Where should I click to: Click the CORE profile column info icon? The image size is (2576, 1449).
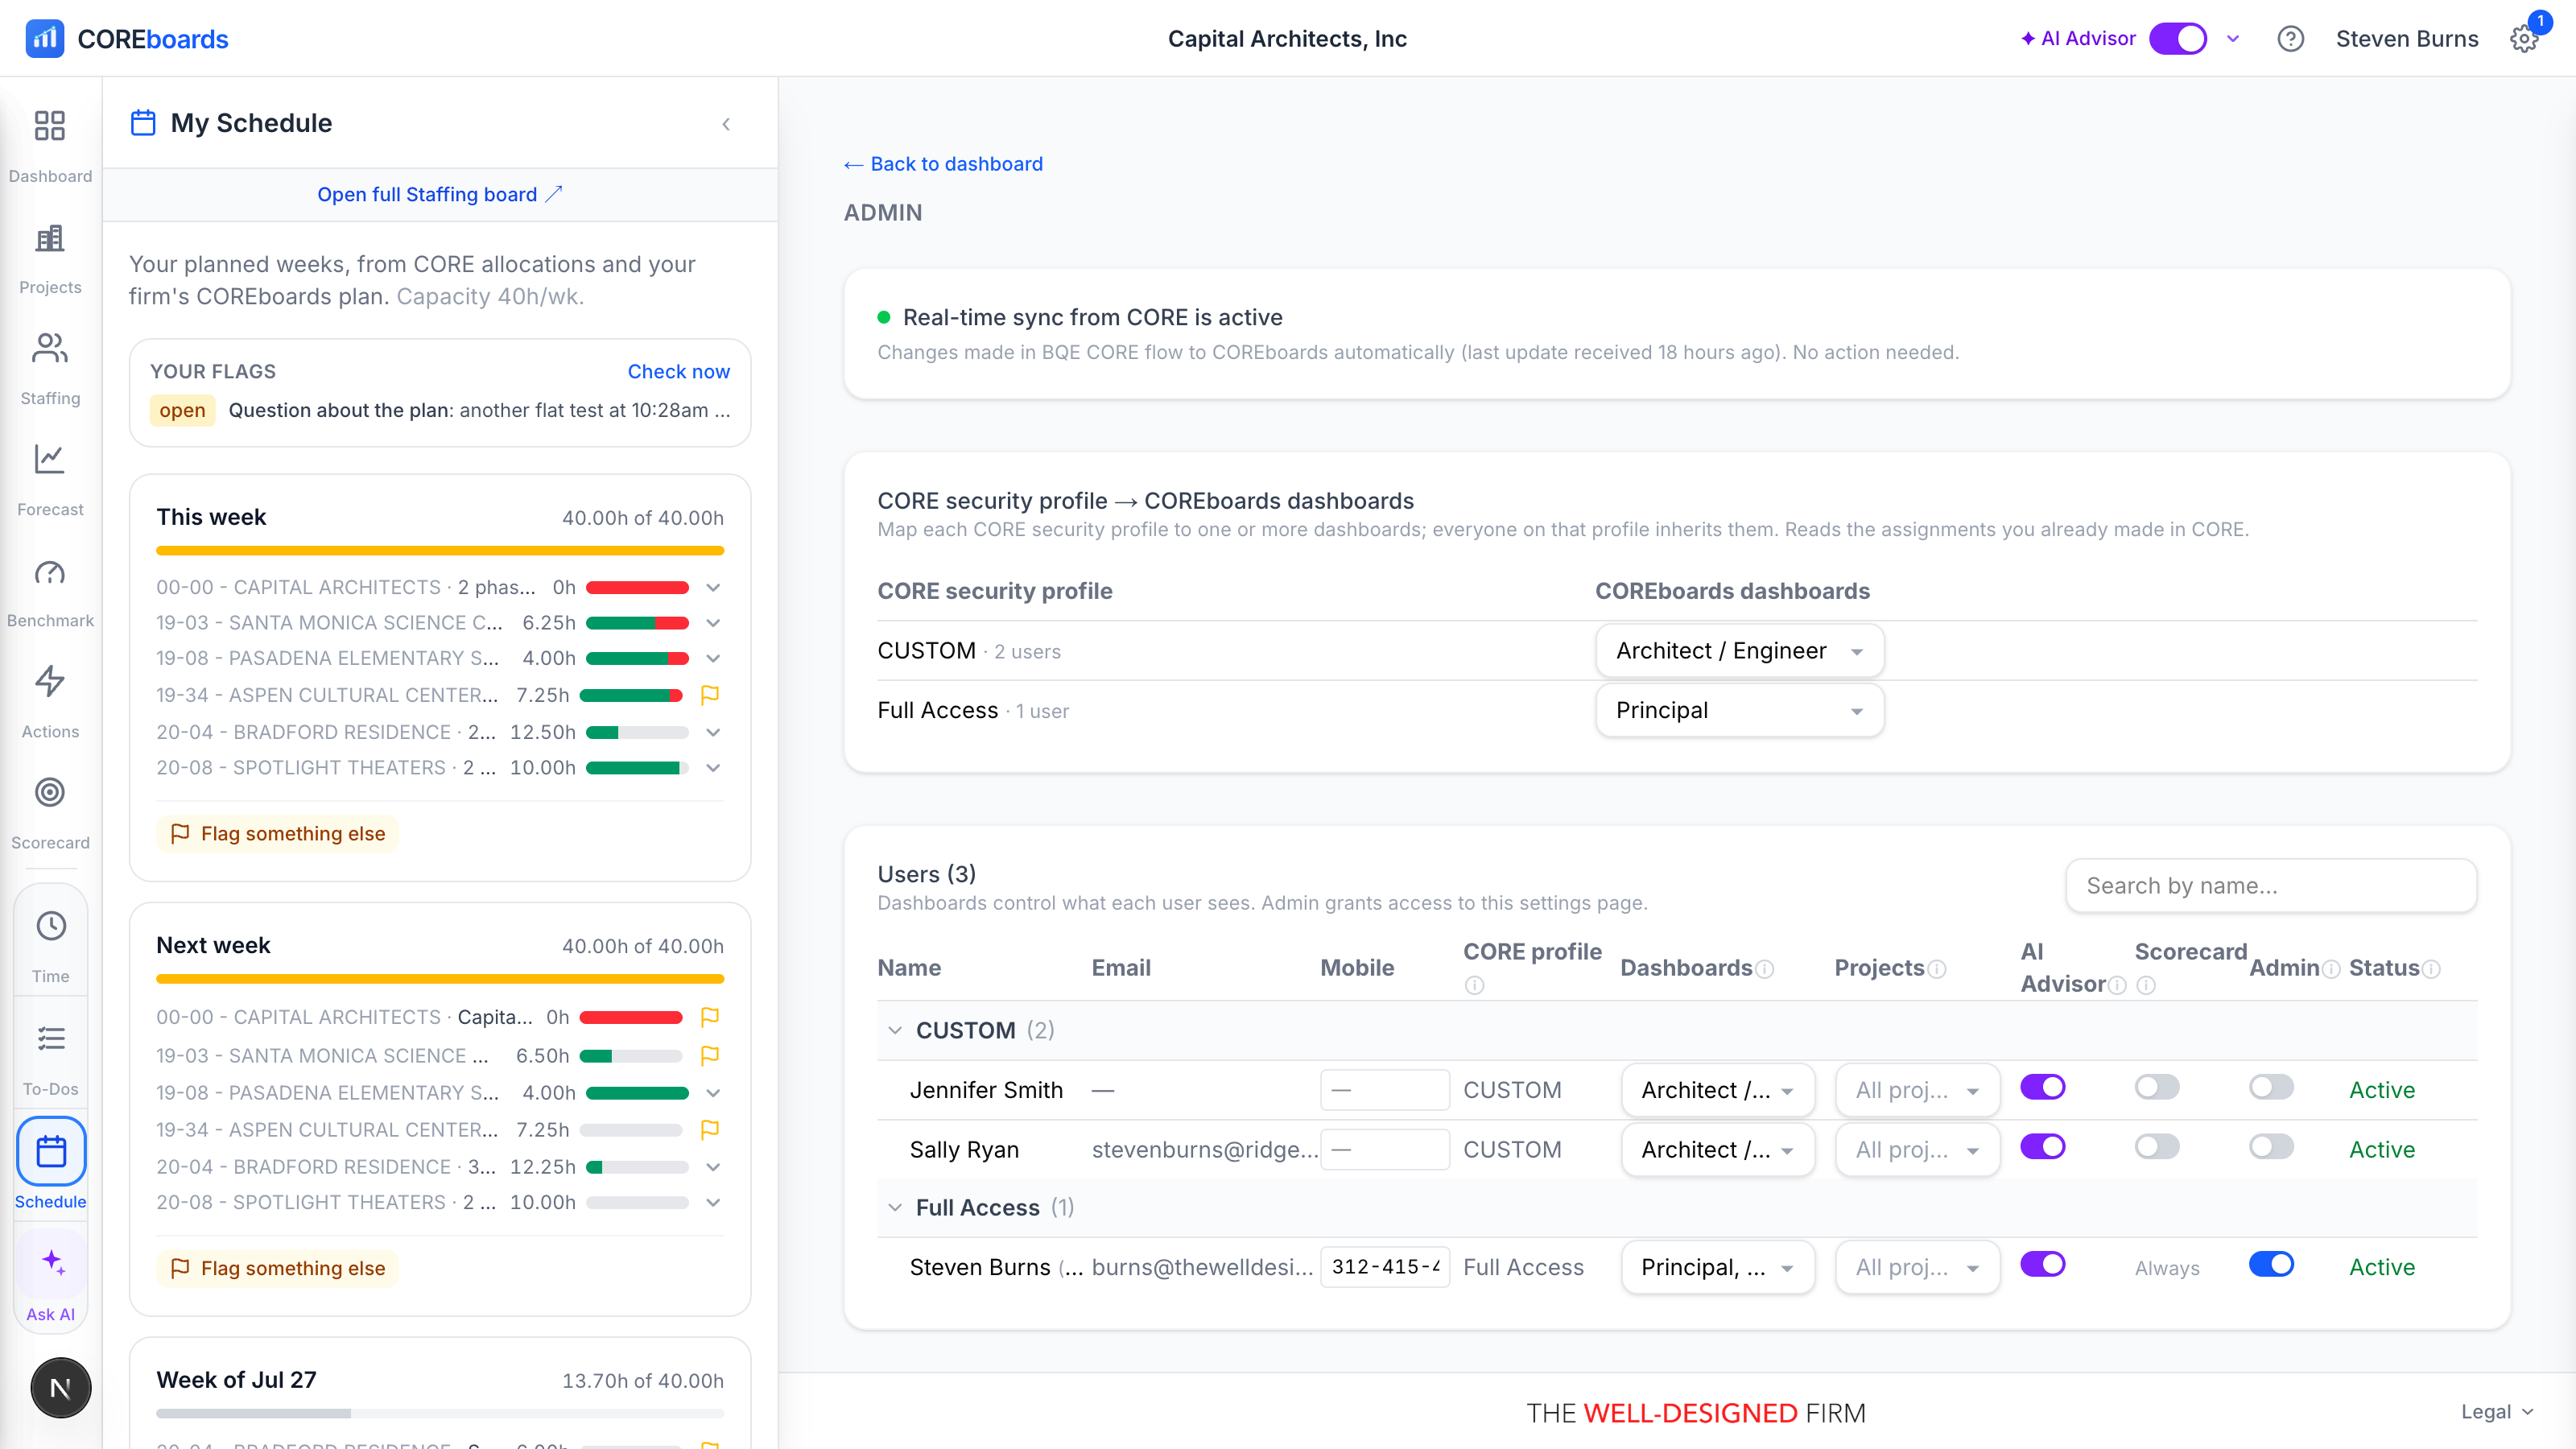pyautogui.click(x=1474, y=986)
